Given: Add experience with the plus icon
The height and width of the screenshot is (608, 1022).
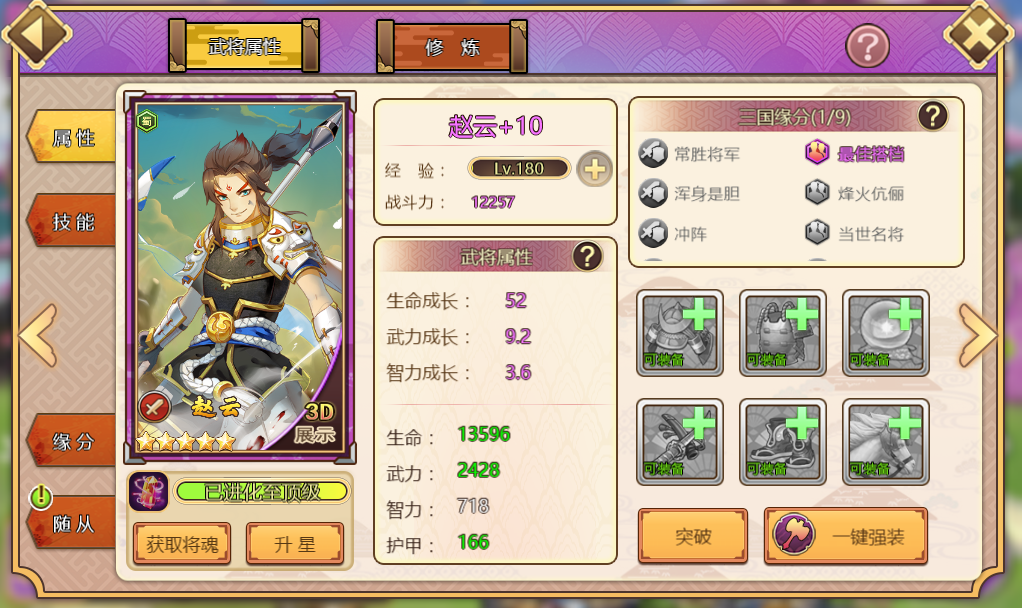Looking at the screenshot, I should coord(594,169).
